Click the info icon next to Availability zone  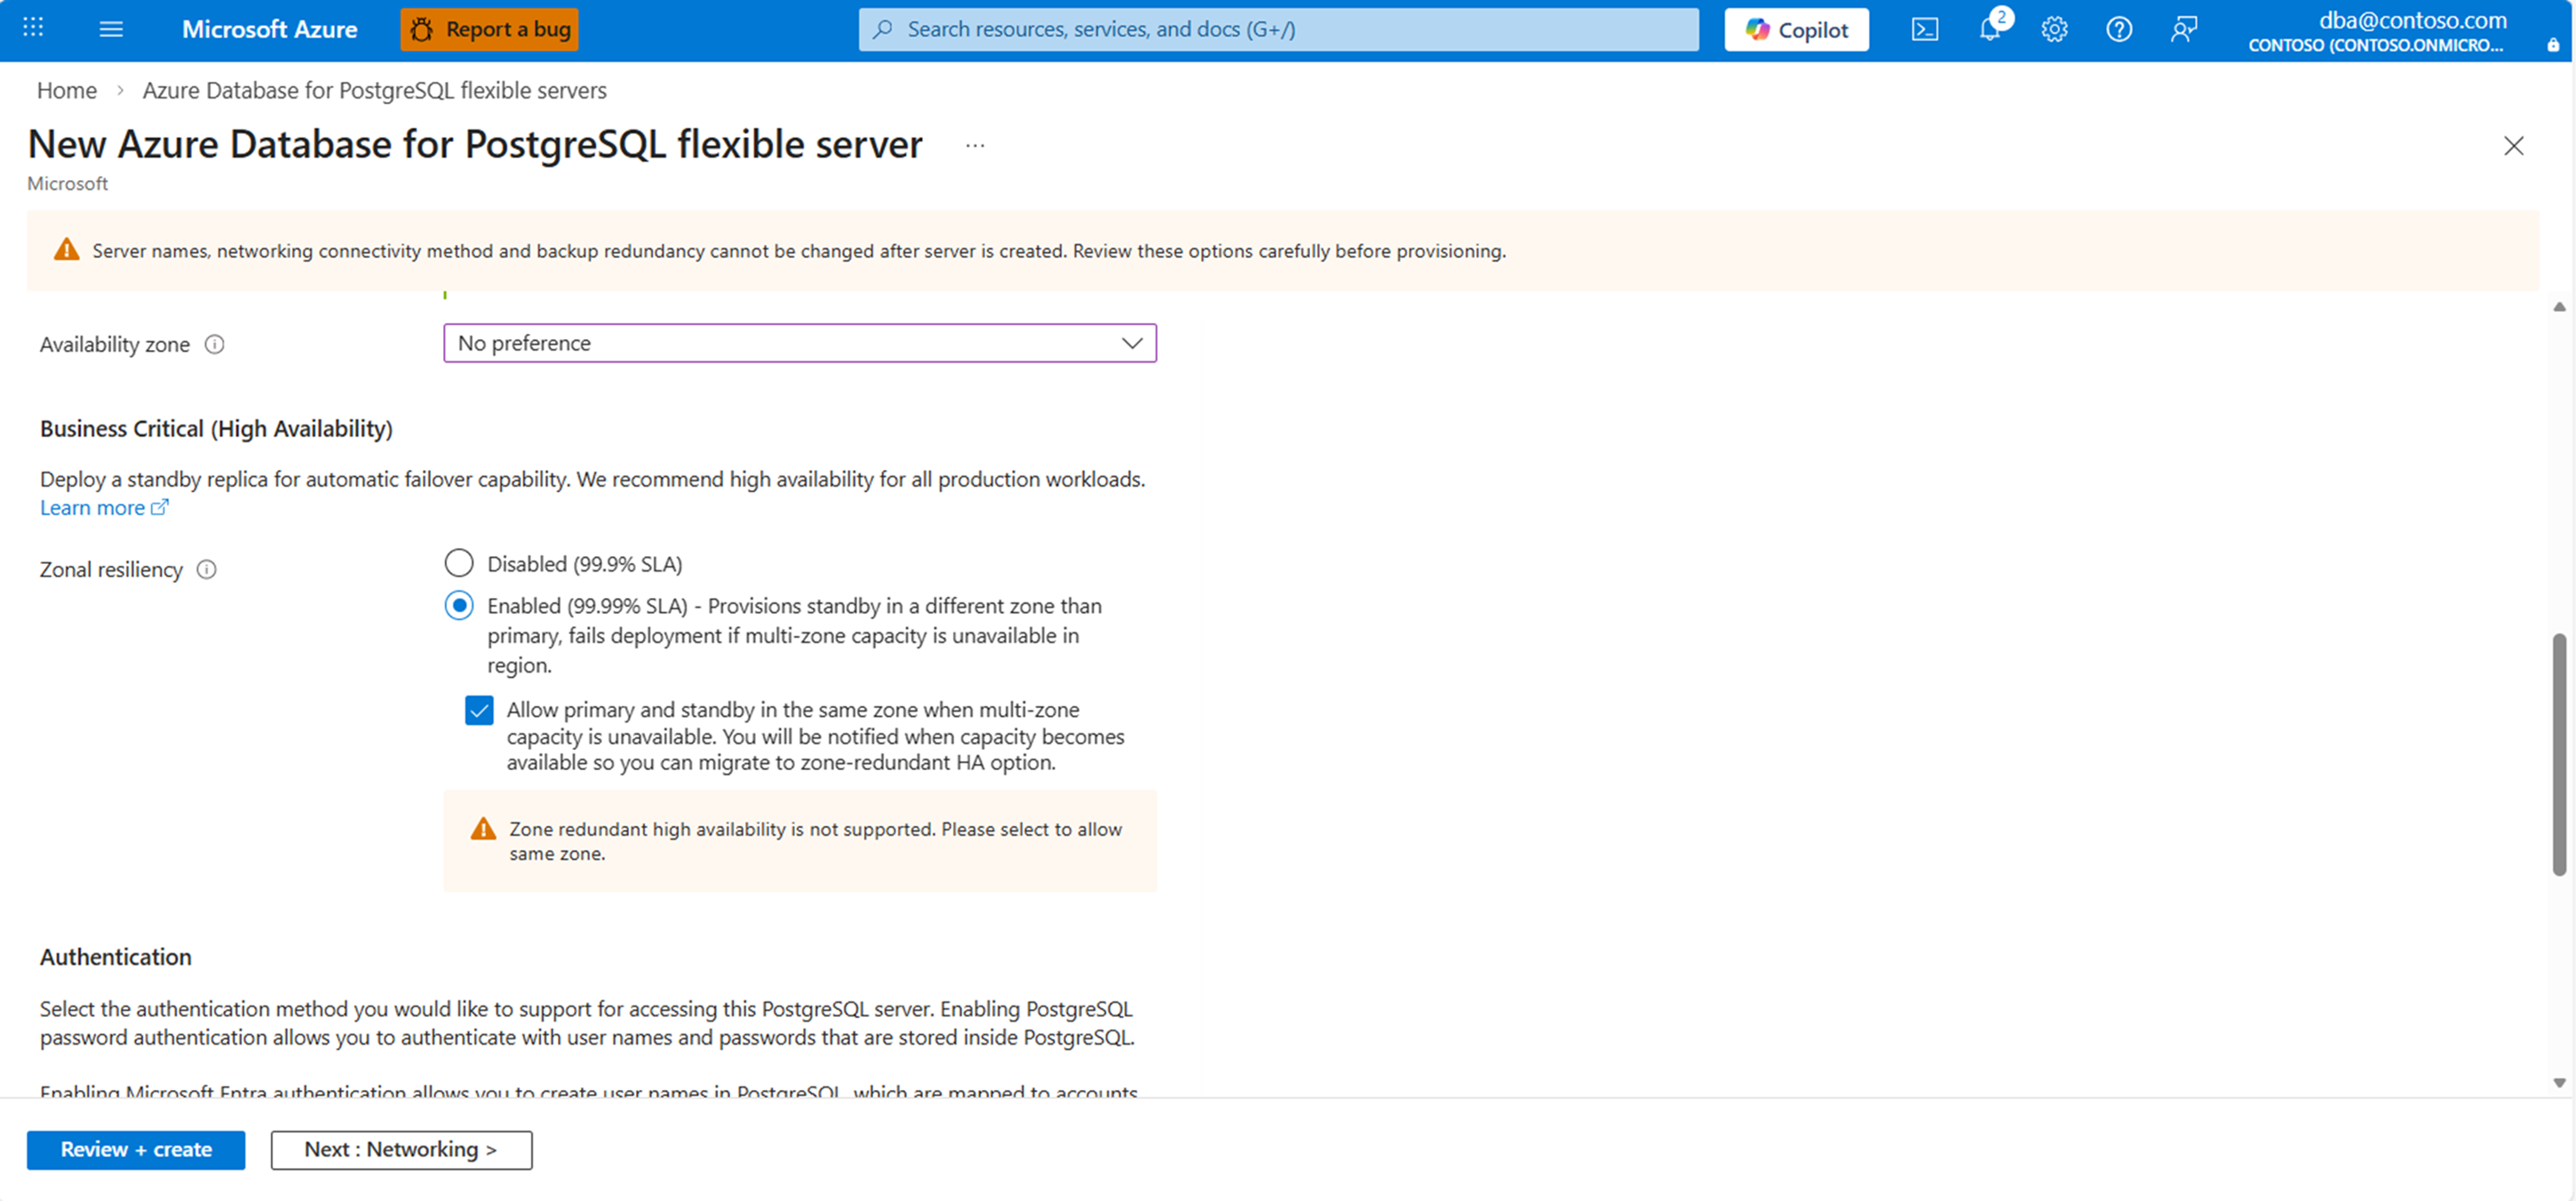click(214, 344)
